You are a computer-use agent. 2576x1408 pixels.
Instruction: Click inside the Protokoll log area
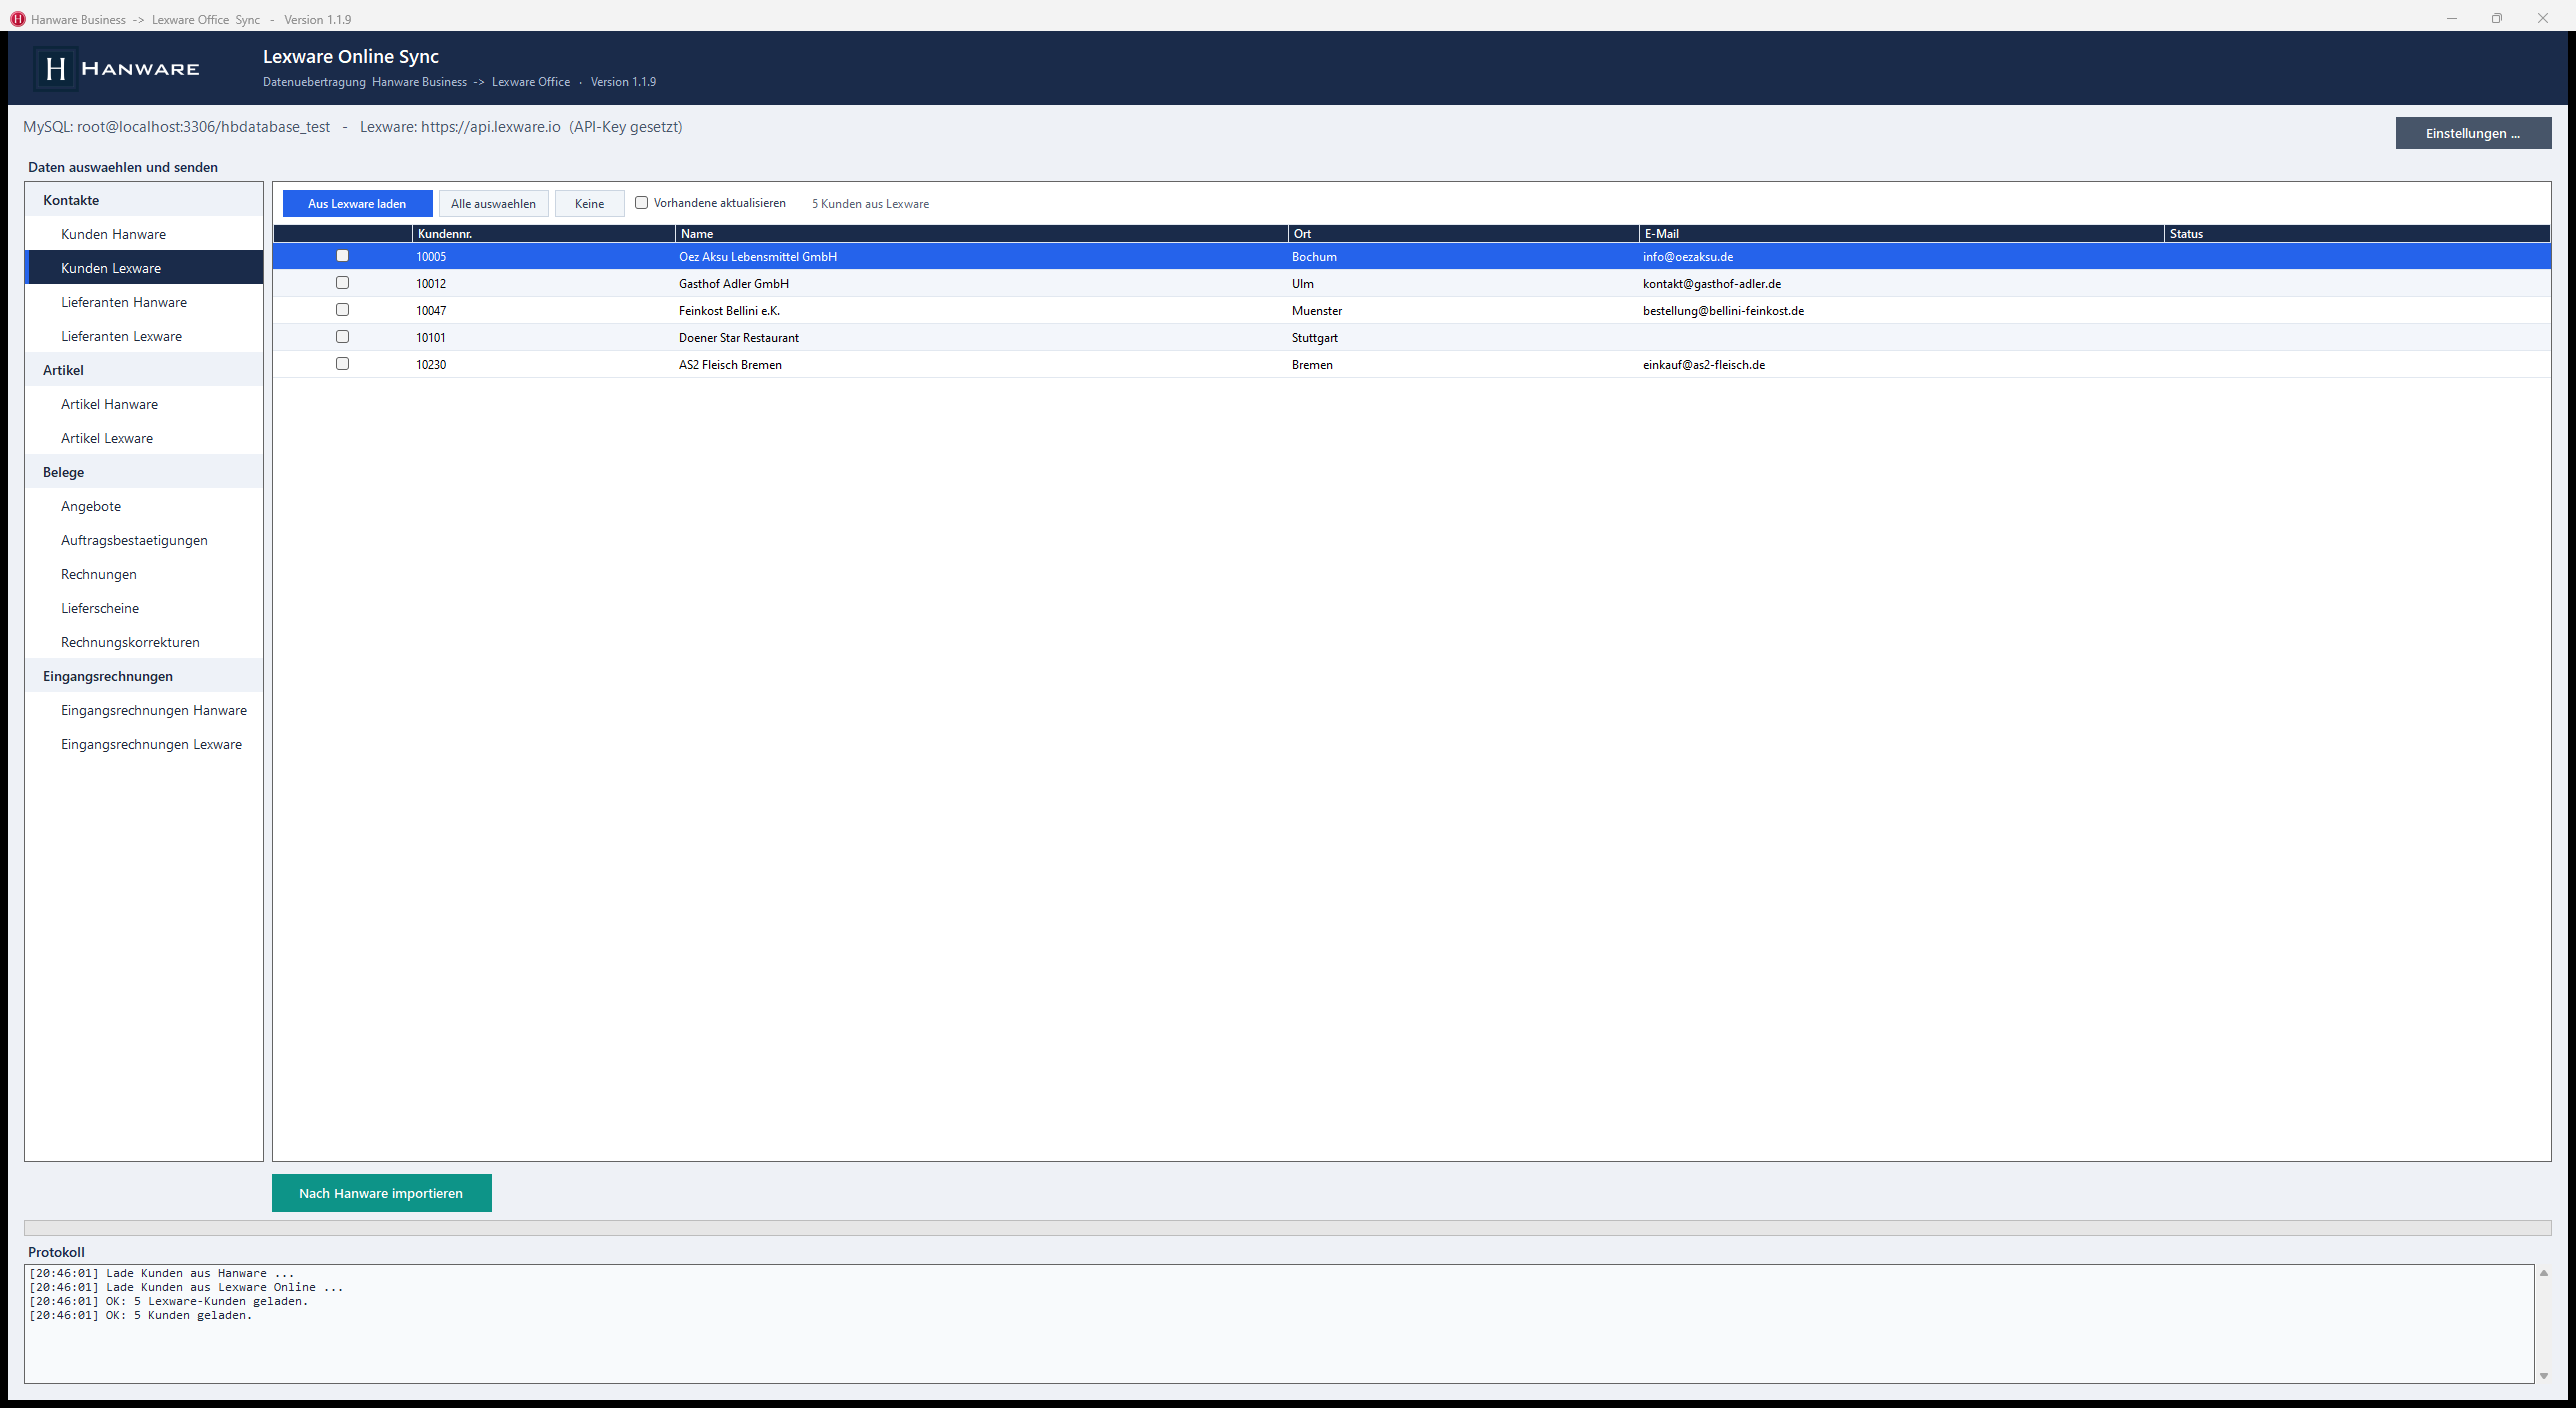click(x=1280, y=1324)
